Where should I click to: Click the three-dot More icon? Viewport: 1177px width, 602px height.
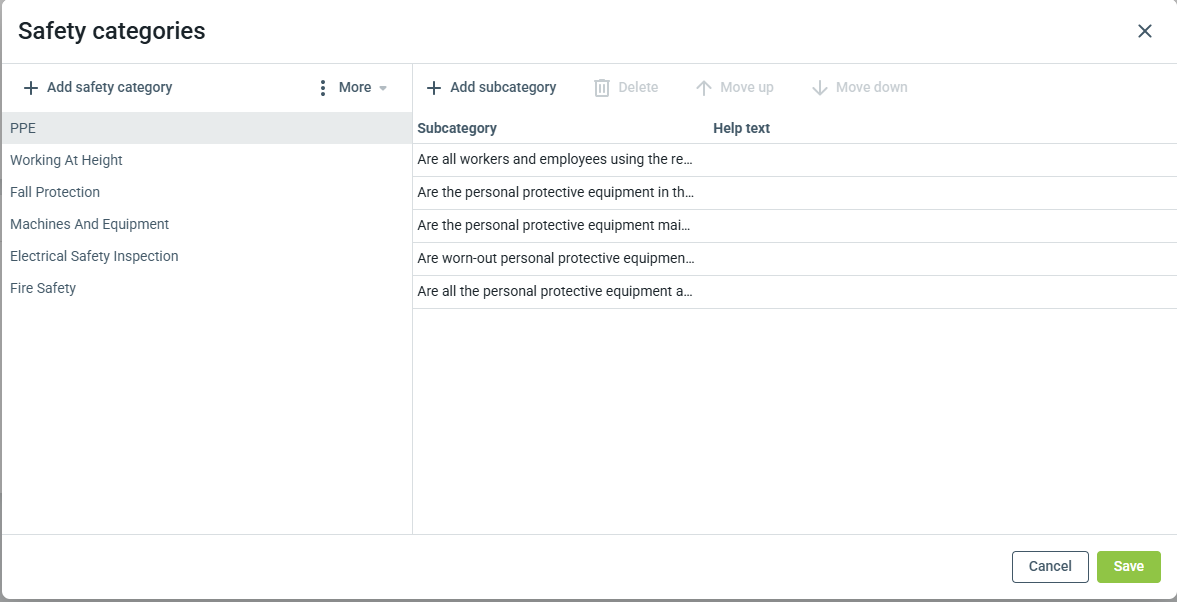click(x=322, y=88)
